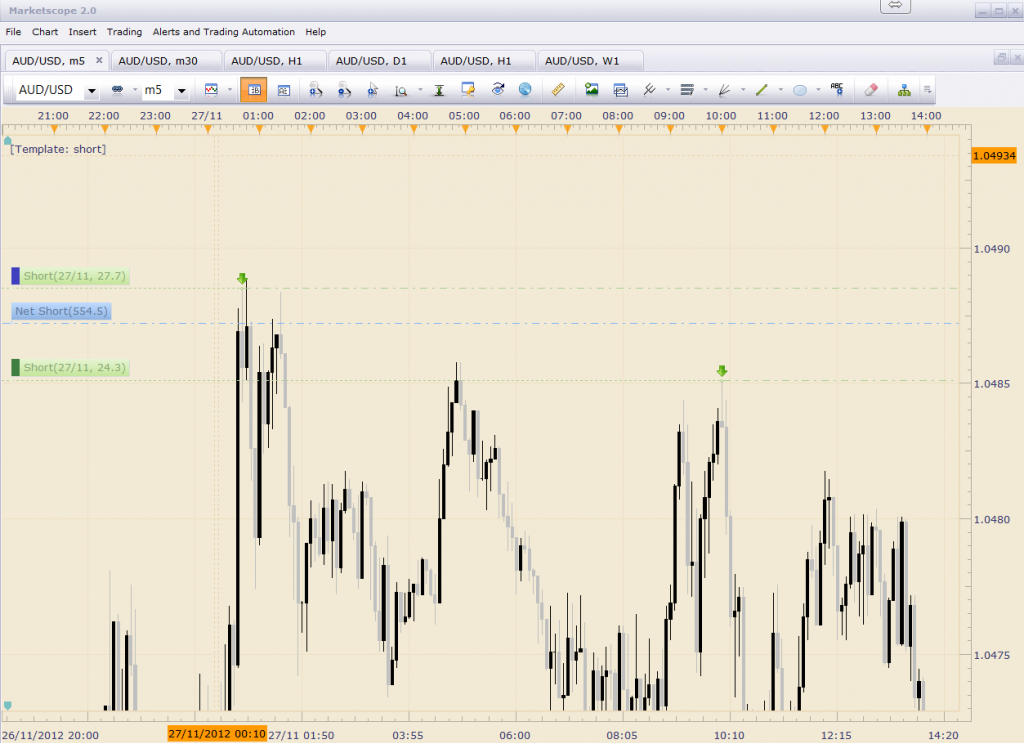This screenshot has height=743, width=1024.
Task: Open the m5 timeframe dropdown
Action: pos(181,91)
